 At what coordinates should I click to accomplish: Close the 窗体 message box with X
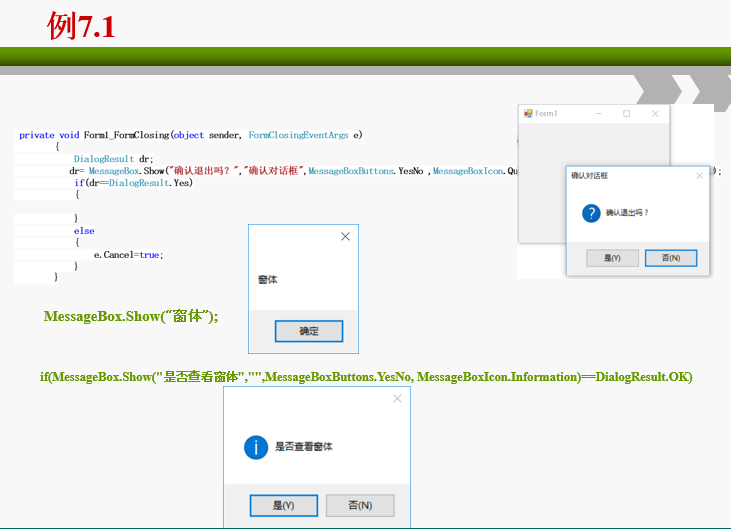click(x=345, y=237)
